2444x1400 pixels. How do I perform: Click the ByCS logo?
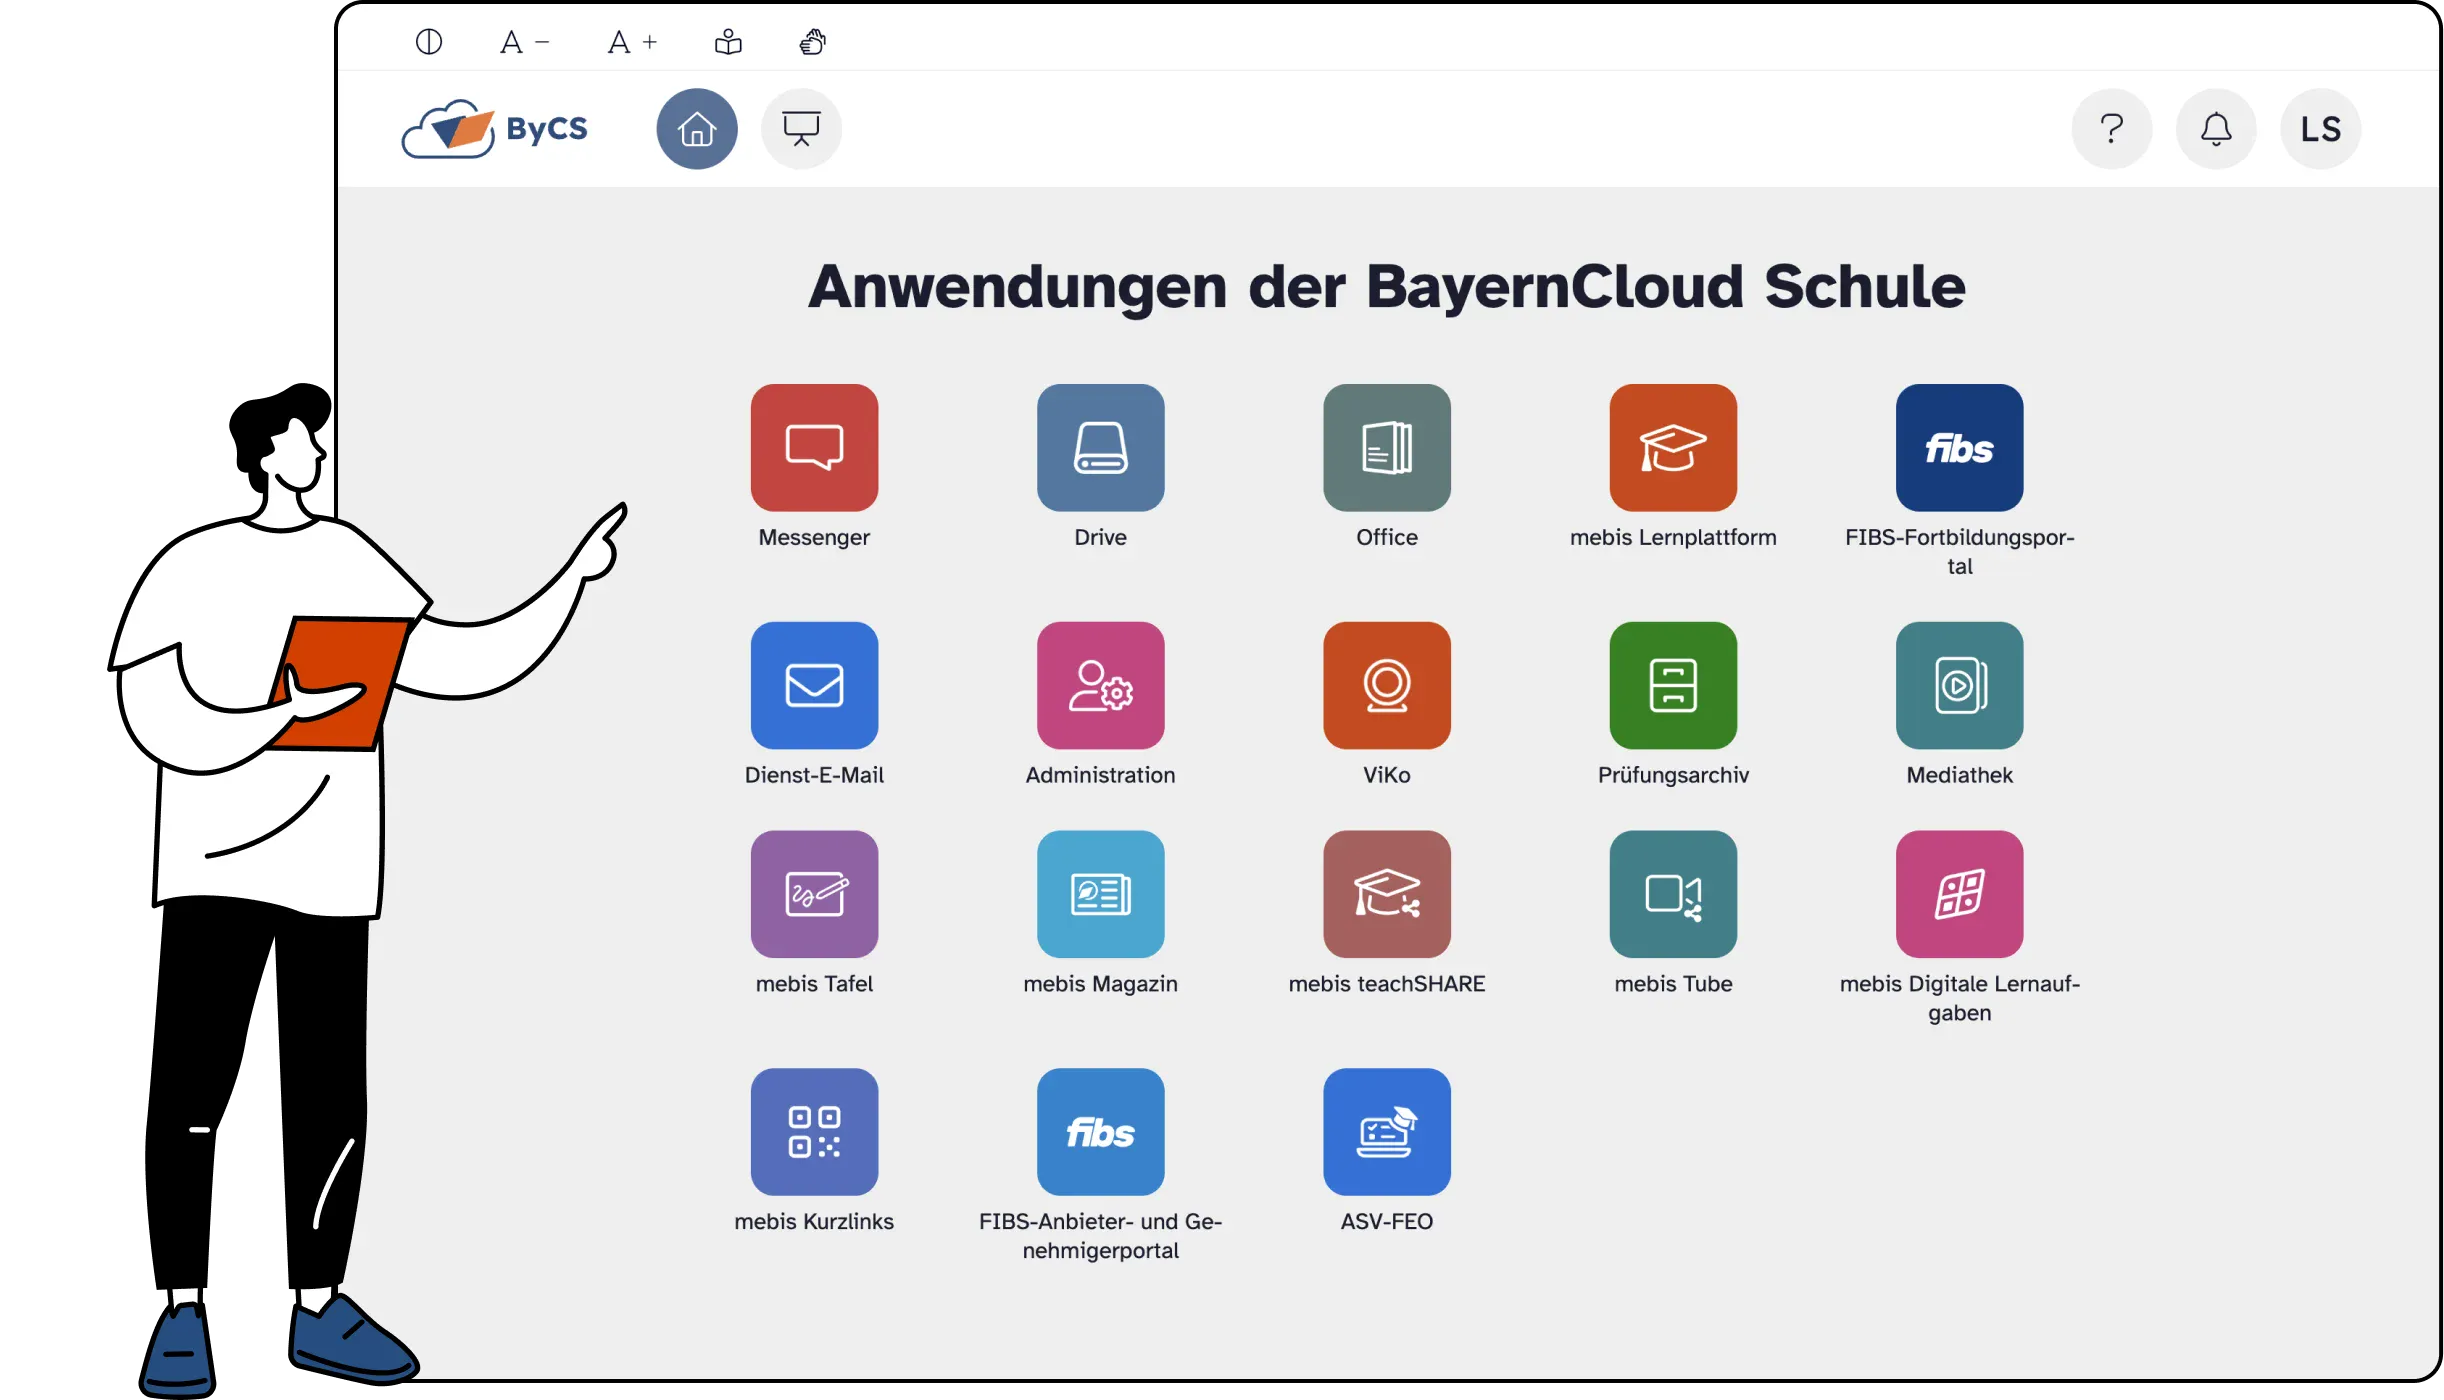[495, 129]
